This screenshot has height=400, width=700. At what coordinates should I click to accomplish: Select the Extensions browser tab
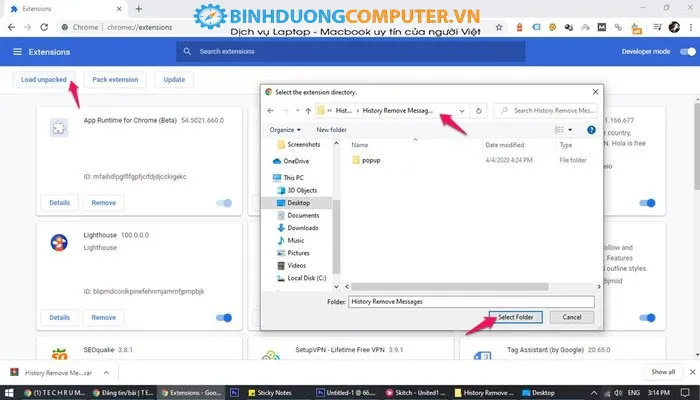pyautogui.click(x=66, y=9)
